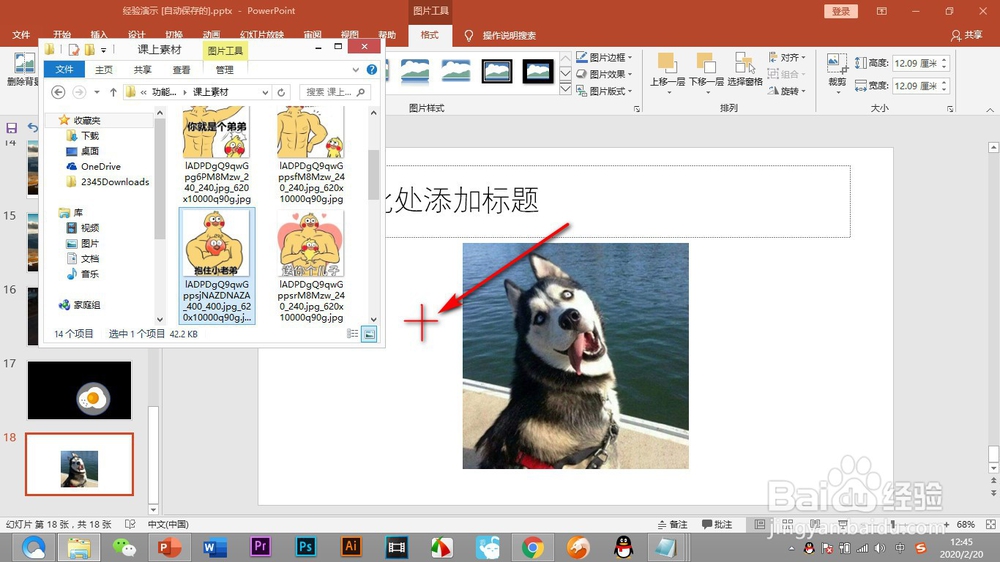The width and height of the screenshot is (1000, 562).
Task: Refresh the Explorer folder
Action: [281, 92]
